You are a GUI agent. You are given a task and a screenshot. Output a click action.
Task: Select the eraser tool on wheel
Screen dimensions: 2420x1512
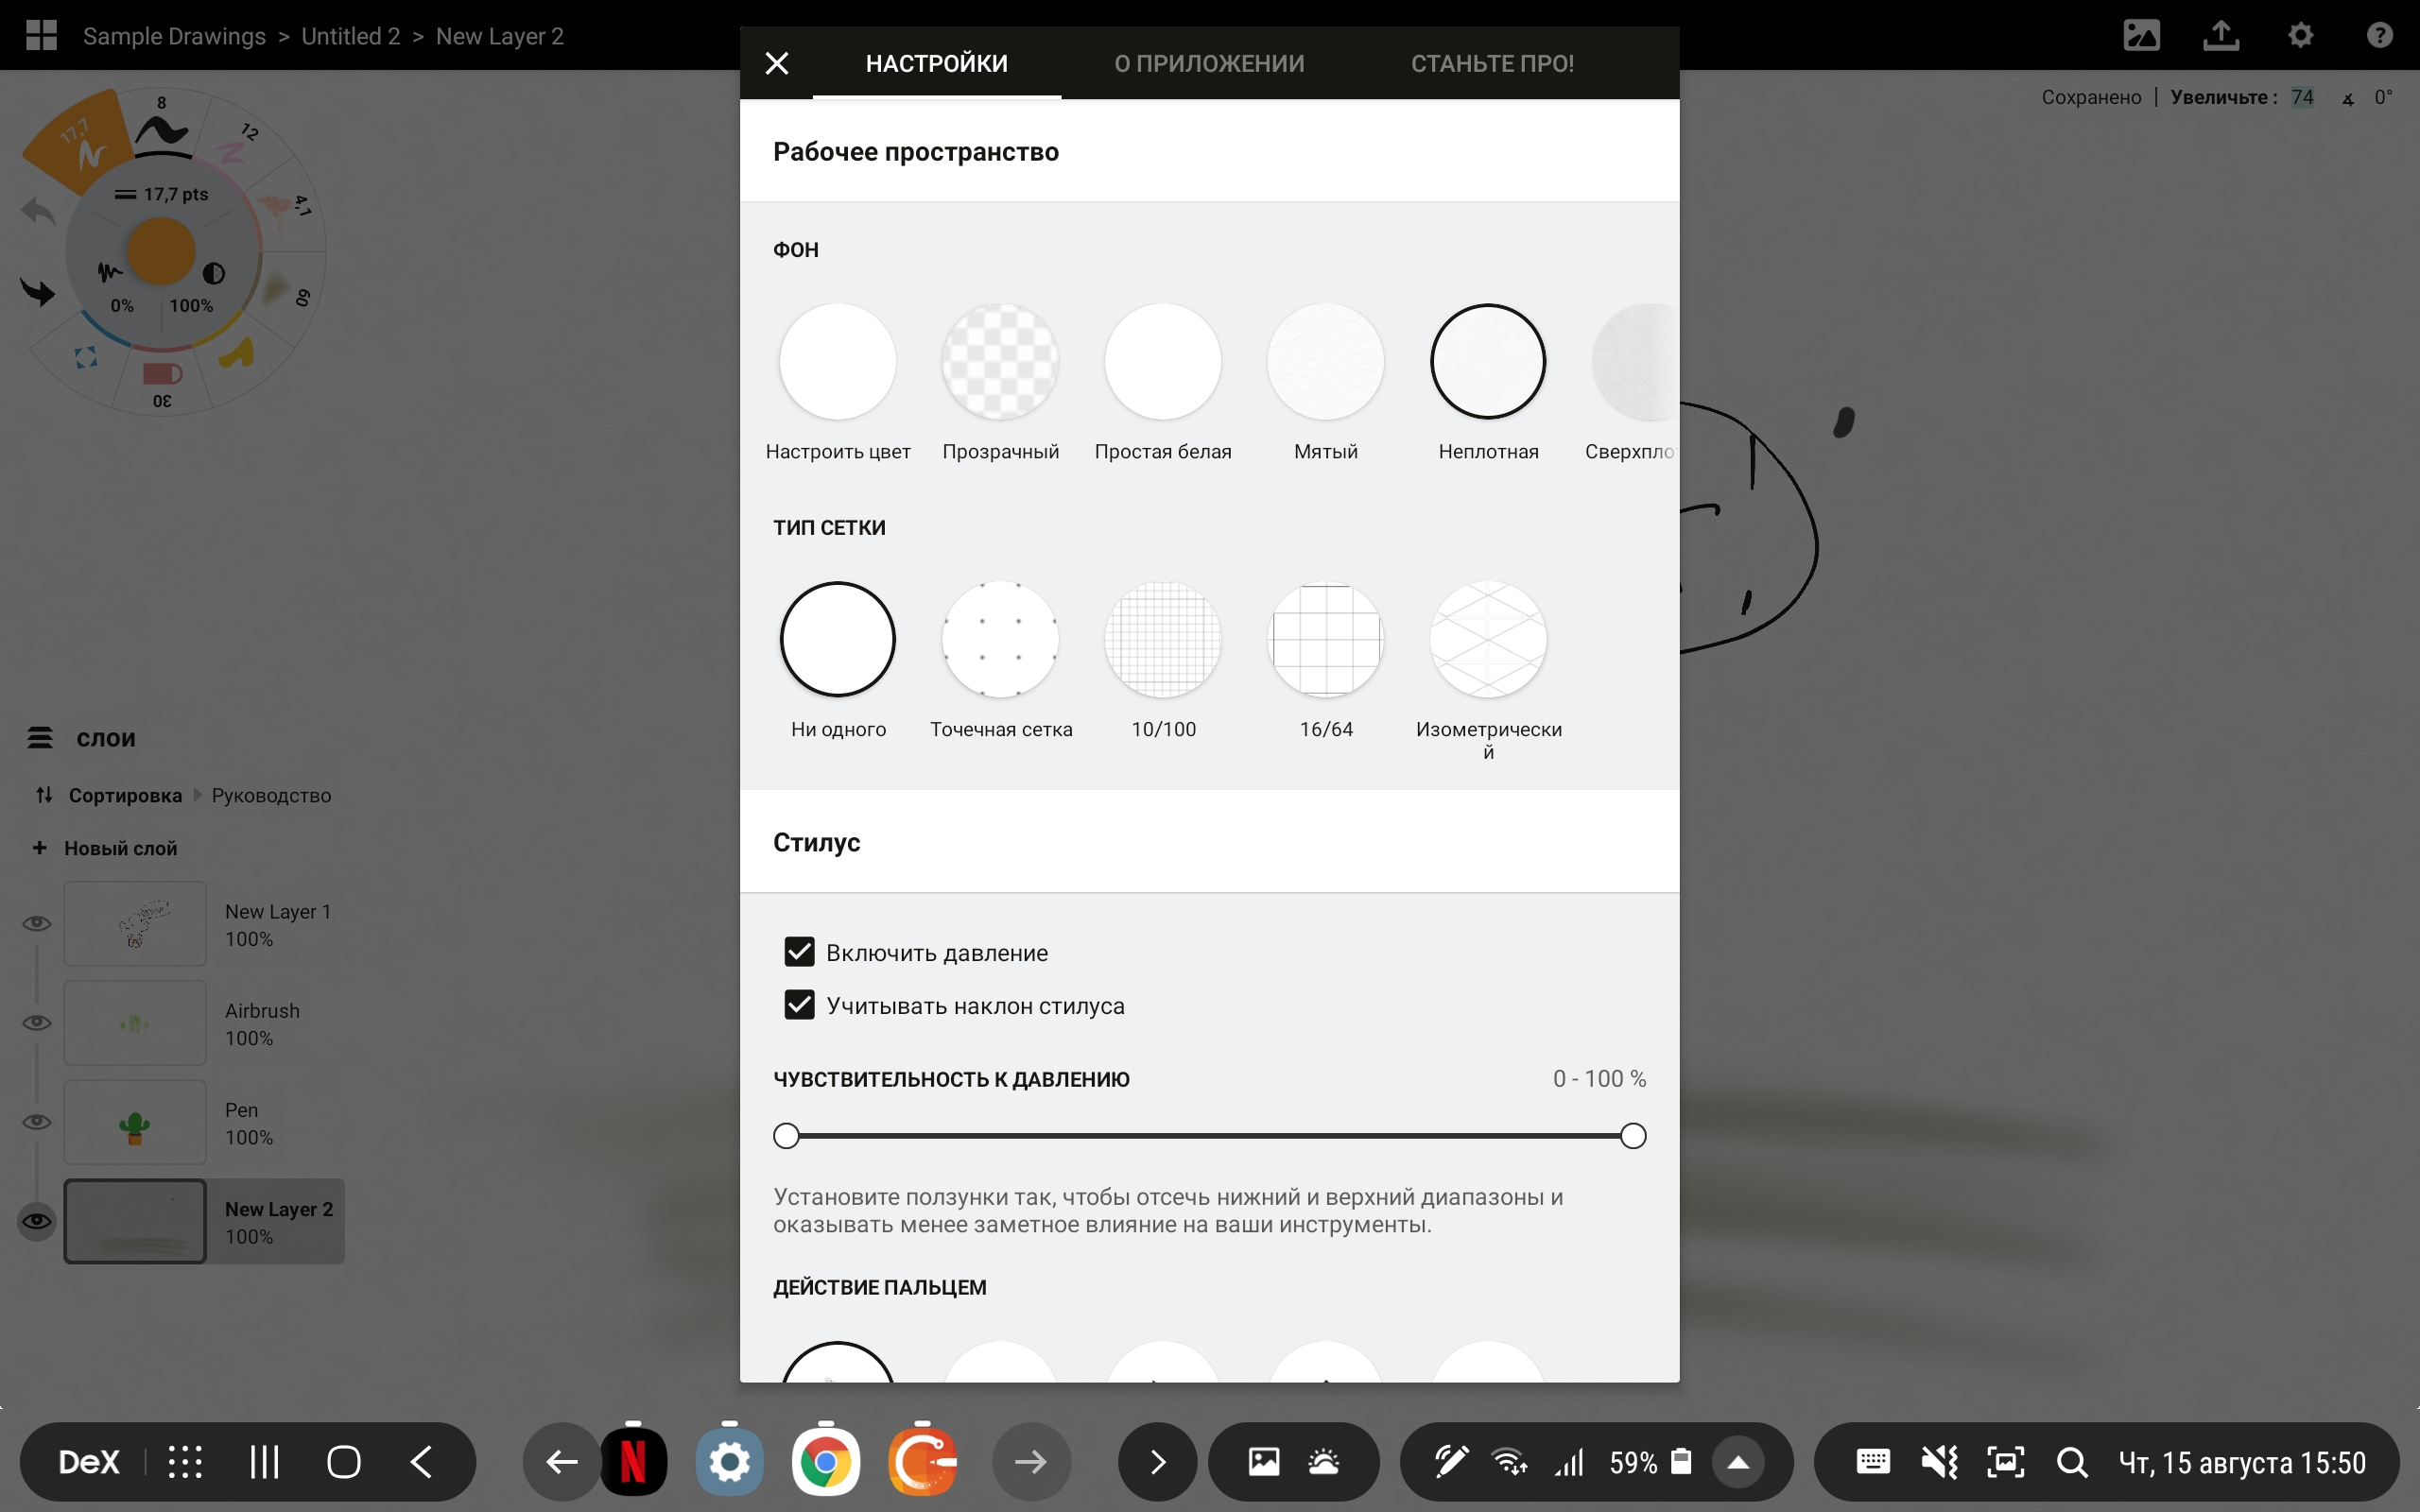click(x=162, y=375)
